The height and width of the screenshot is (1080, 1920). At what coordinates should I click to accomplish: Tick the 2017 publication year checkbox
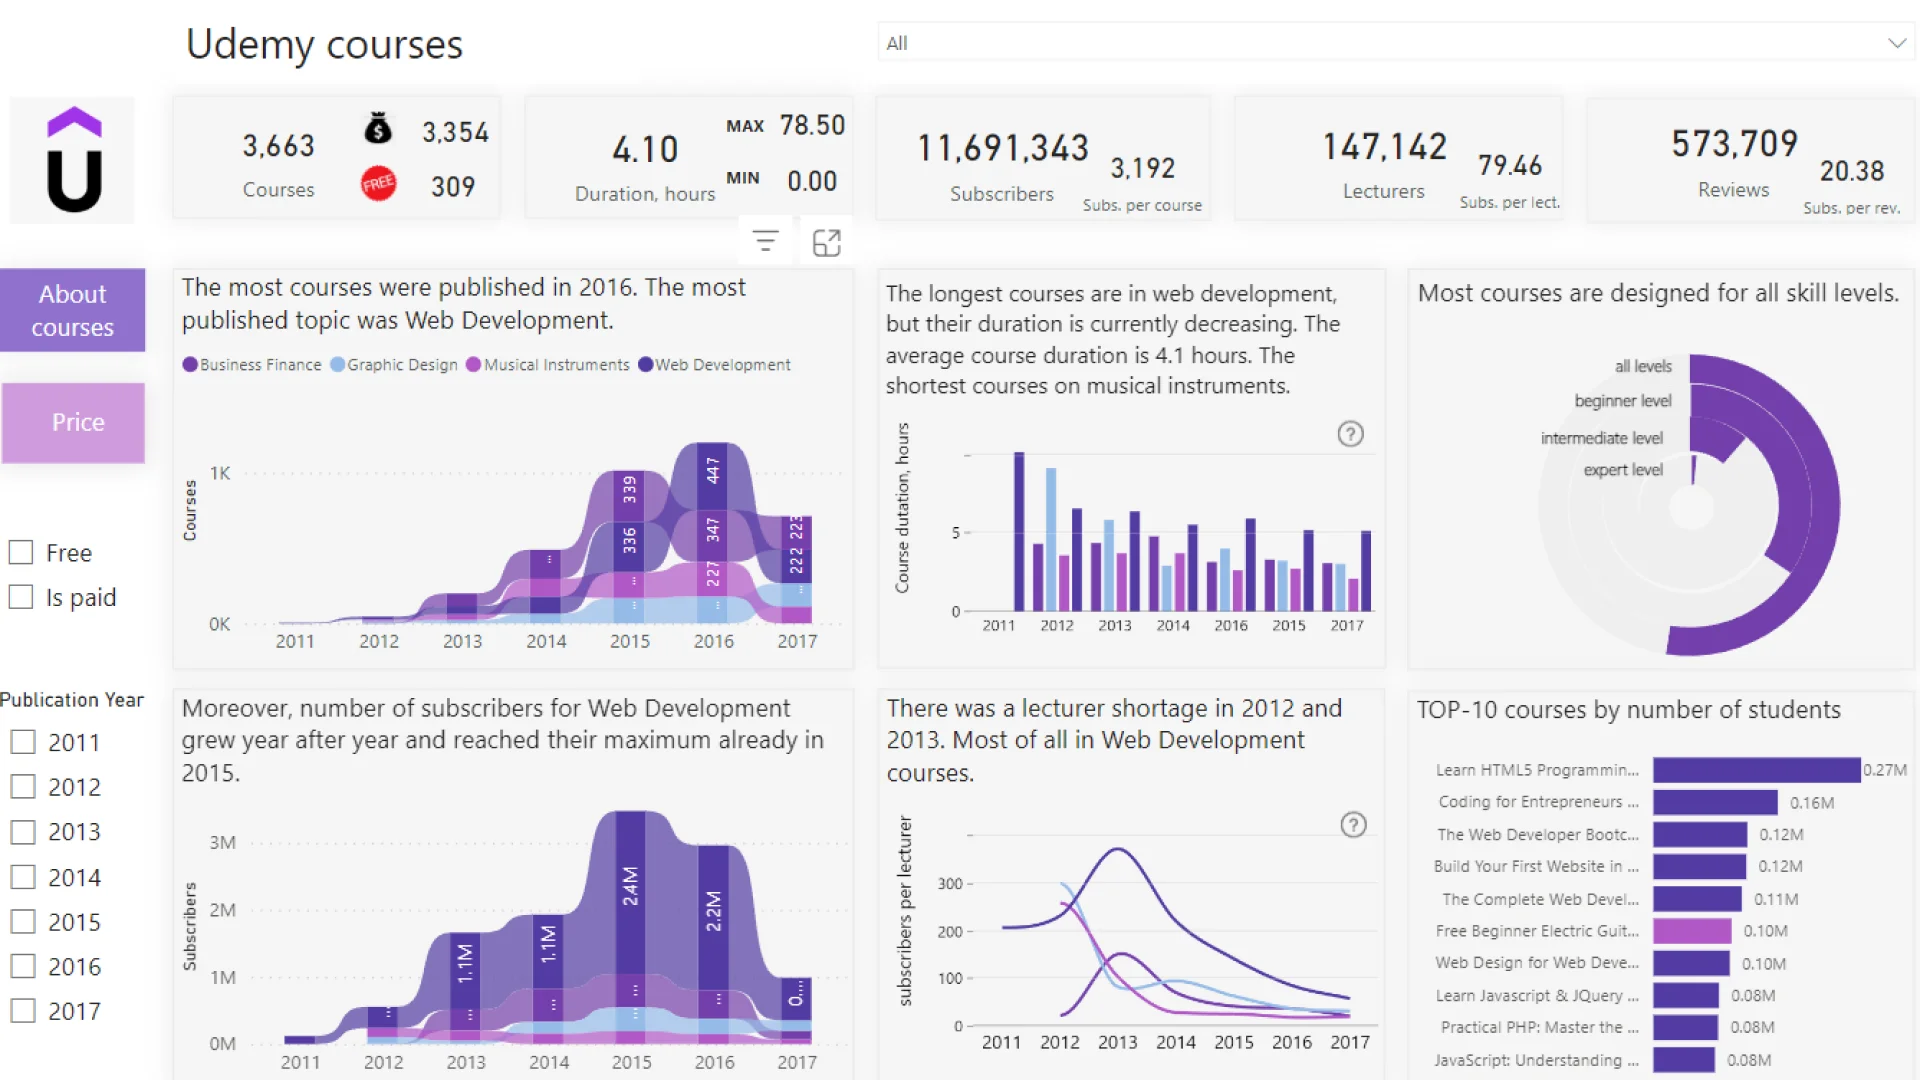23,1011
